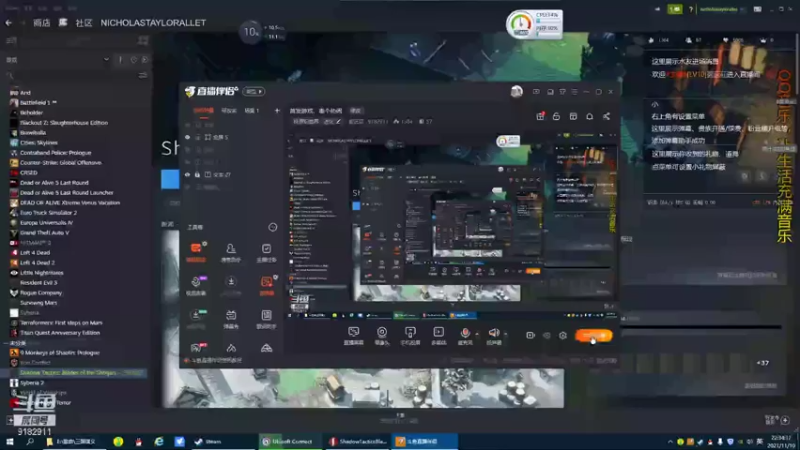Click the blue play button under the game title
Viewport: 800px width, 450px height.
point(170,179)
